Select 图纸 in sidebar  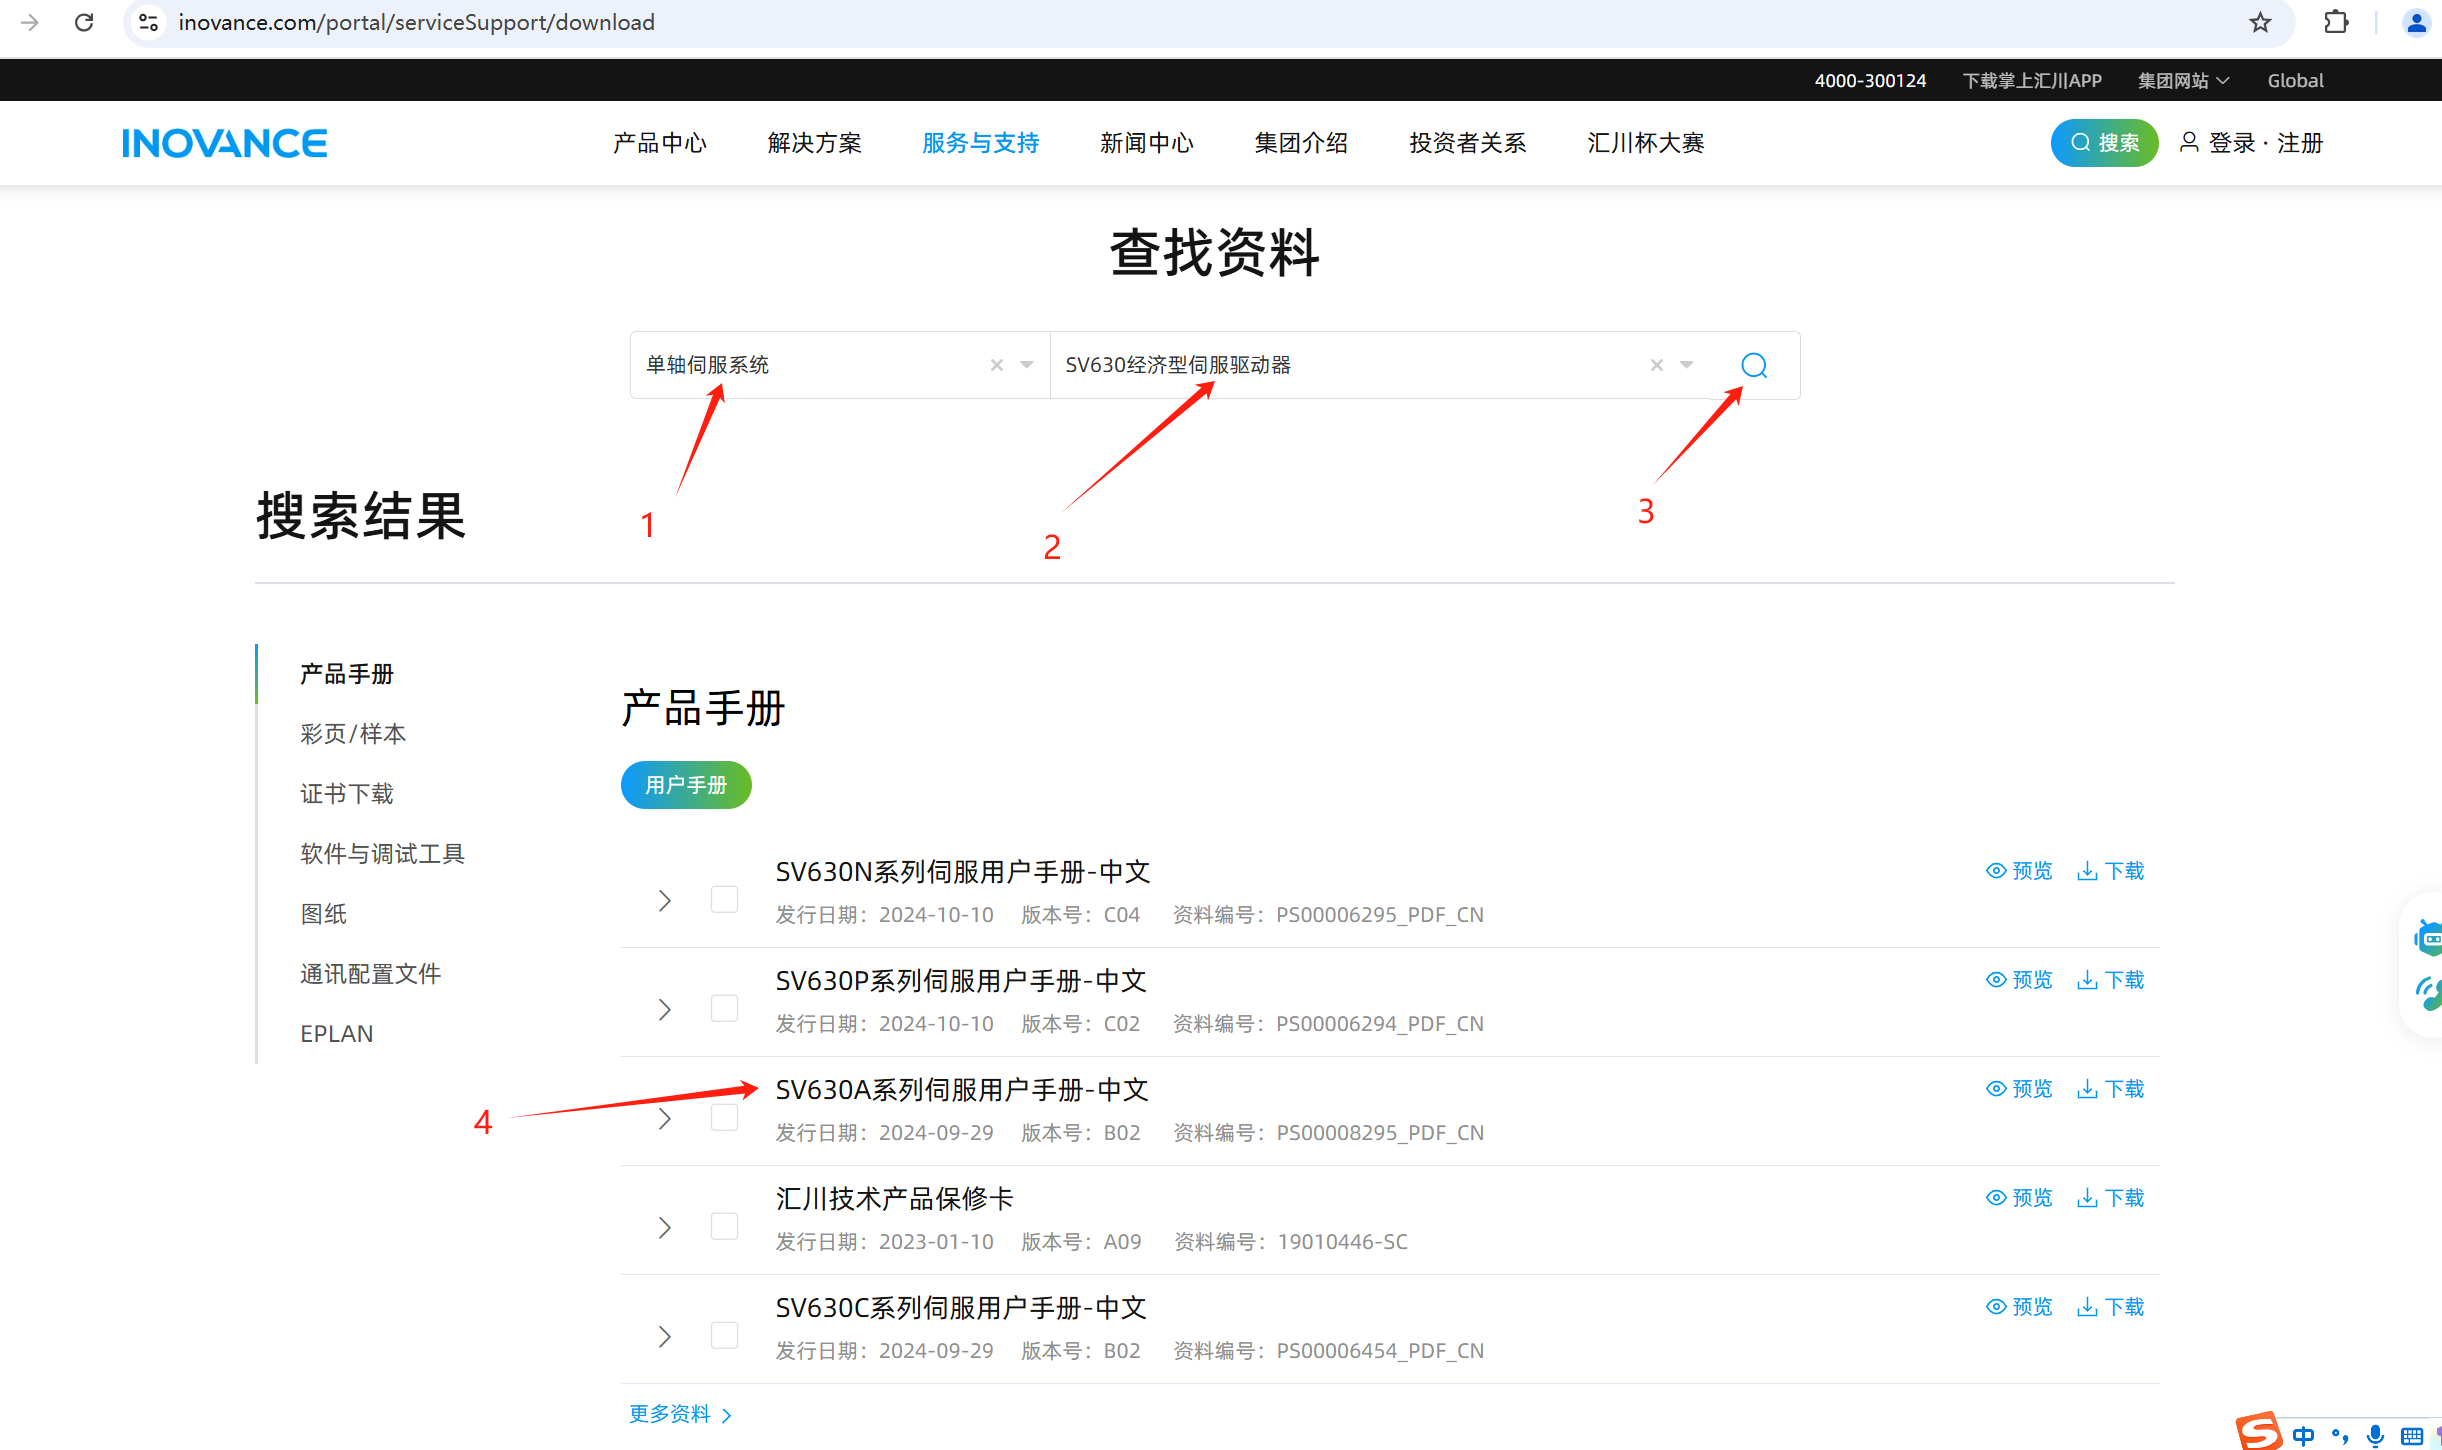(324, 914)
